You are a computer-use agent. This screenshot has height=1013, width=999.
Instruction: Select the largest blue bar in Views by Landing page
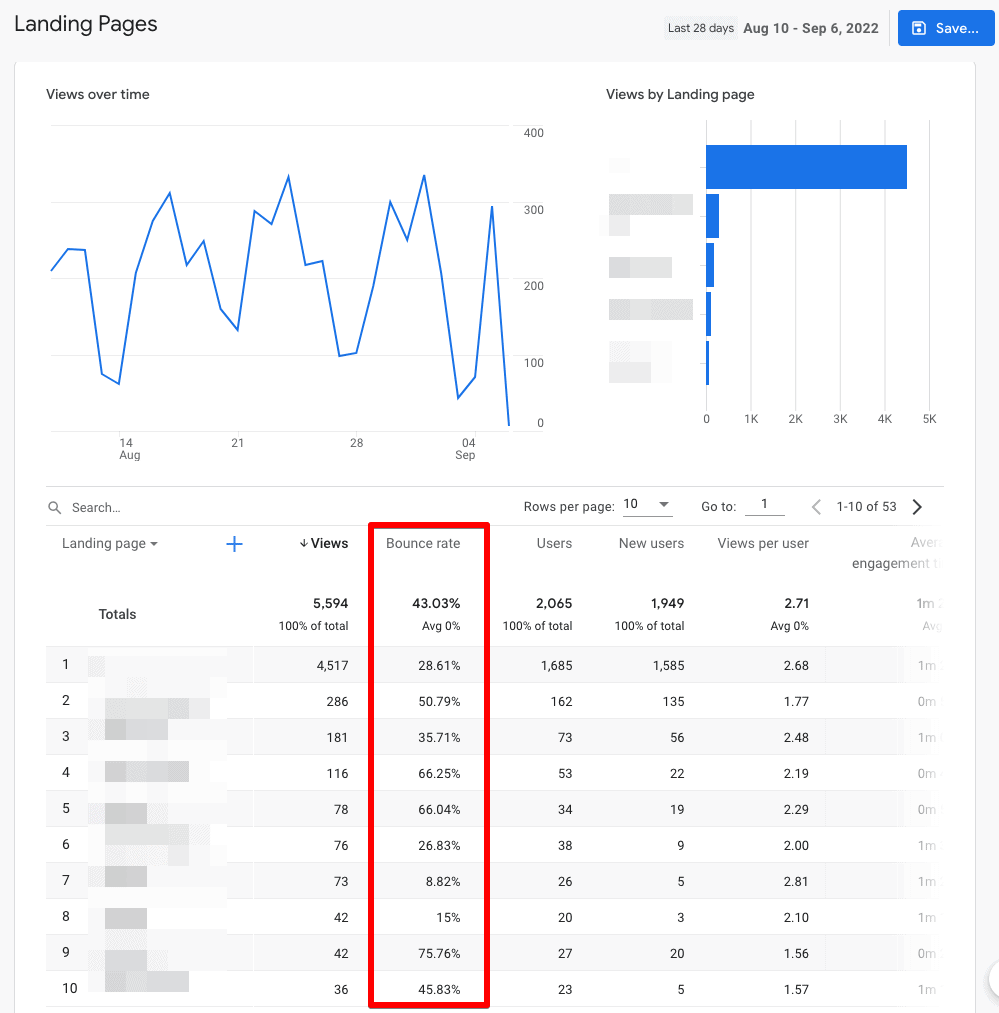point(806,167)
